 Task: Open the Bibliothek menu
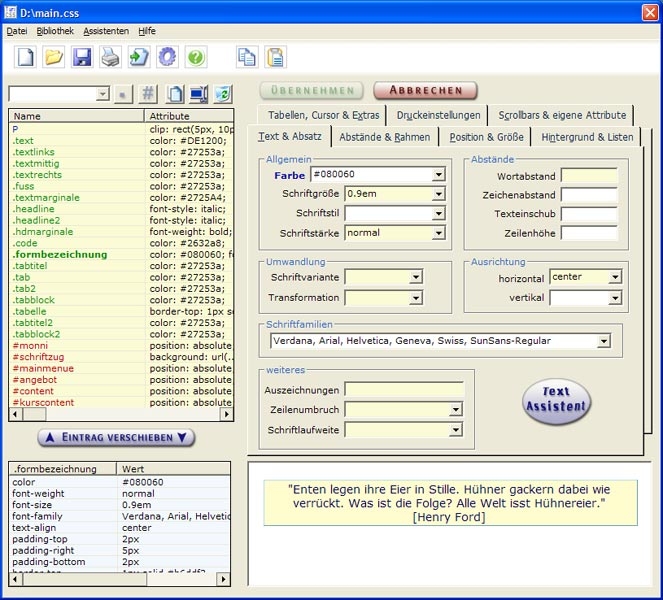coord(55,31)
